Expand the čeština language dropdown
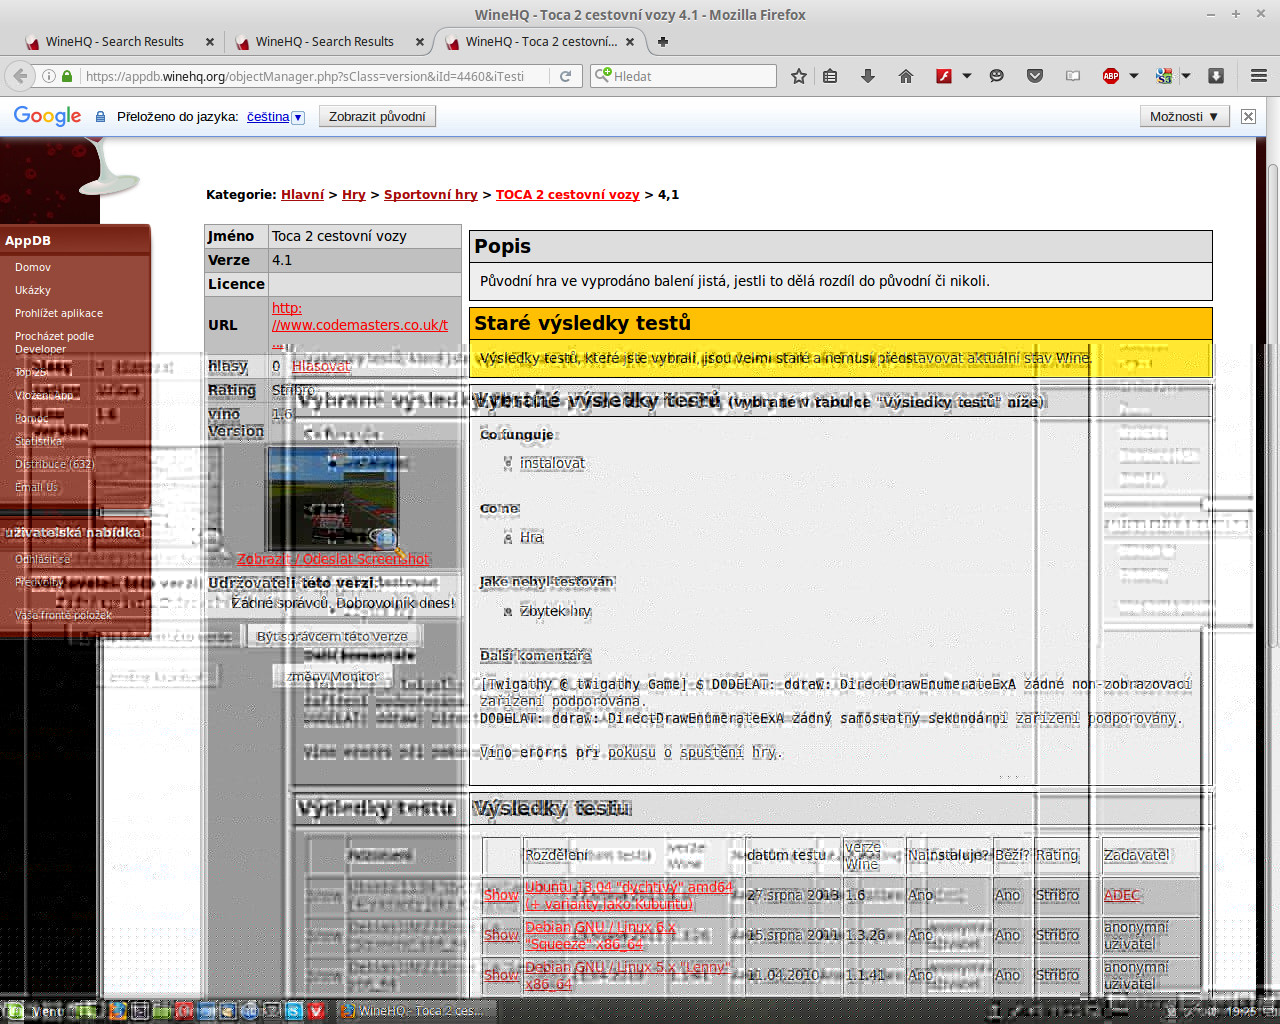 297,117
